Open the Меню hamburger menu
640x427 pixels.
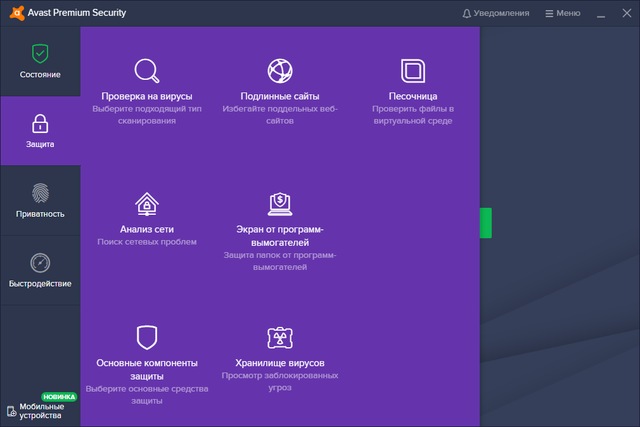[x=562, y=13]
